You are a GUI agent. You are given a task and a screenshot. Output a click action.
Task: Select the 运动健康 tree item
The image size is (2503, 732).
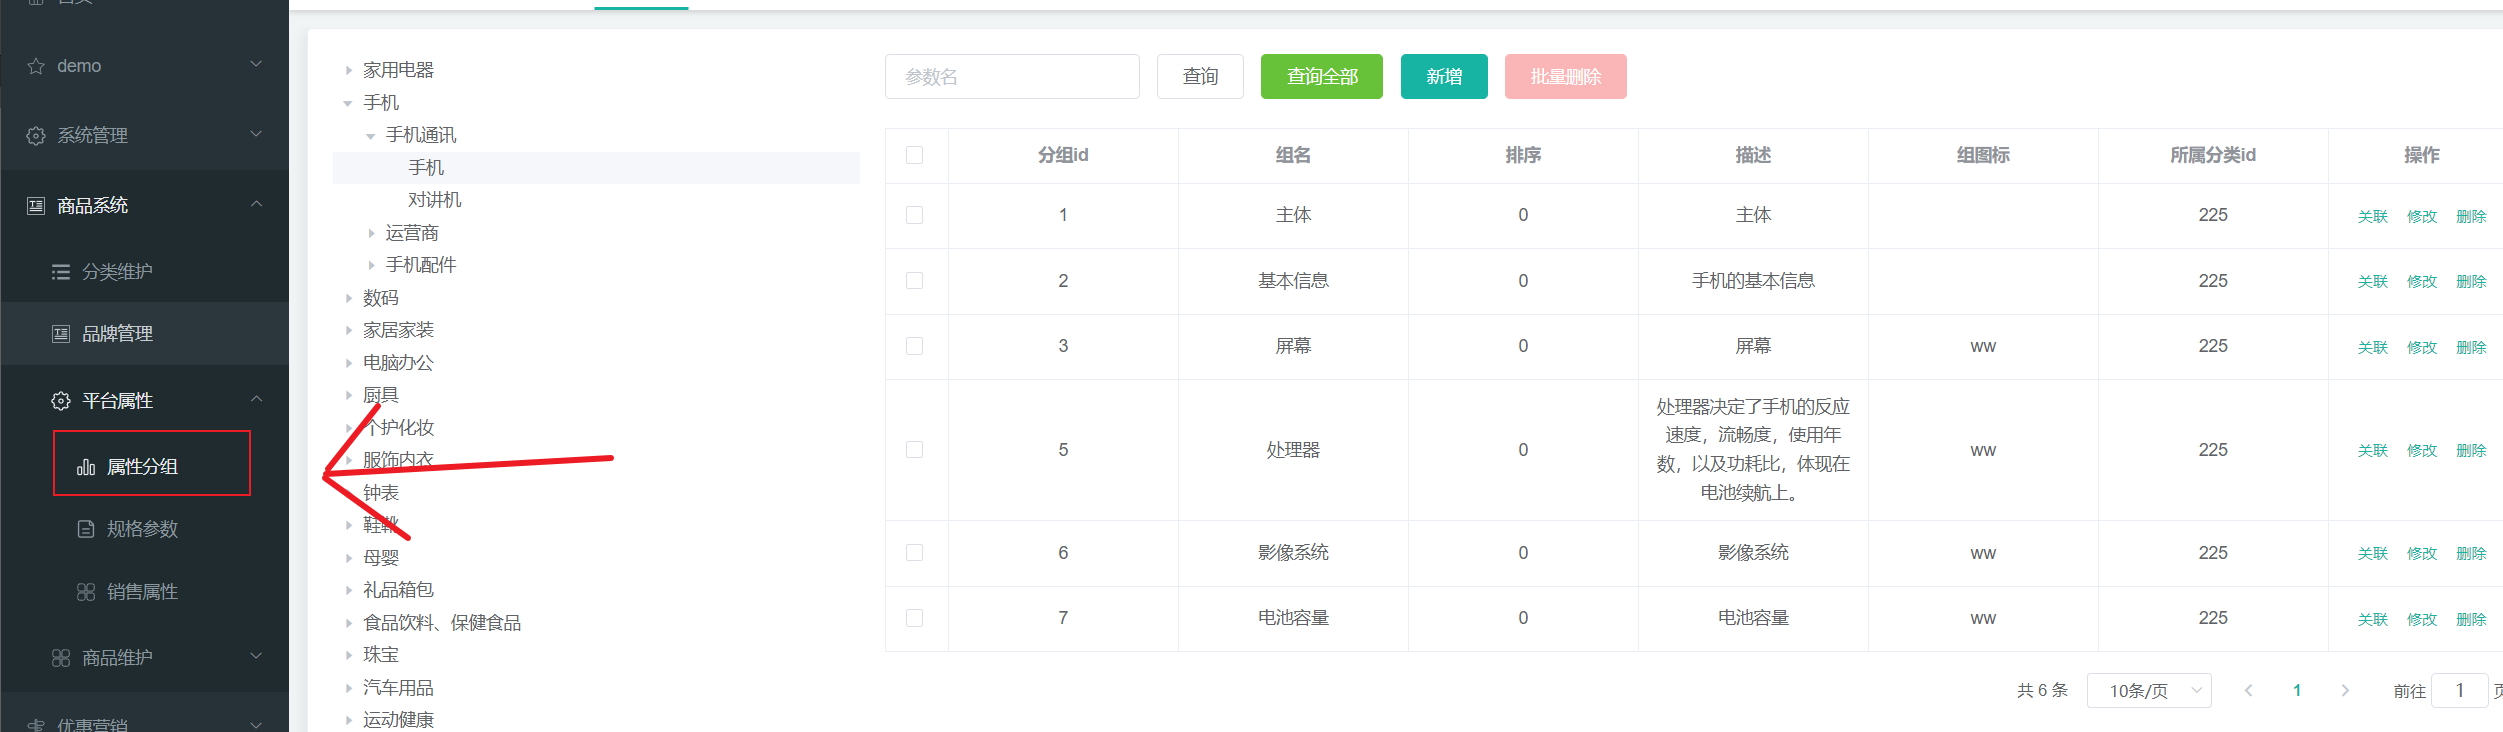pos(398,720)
